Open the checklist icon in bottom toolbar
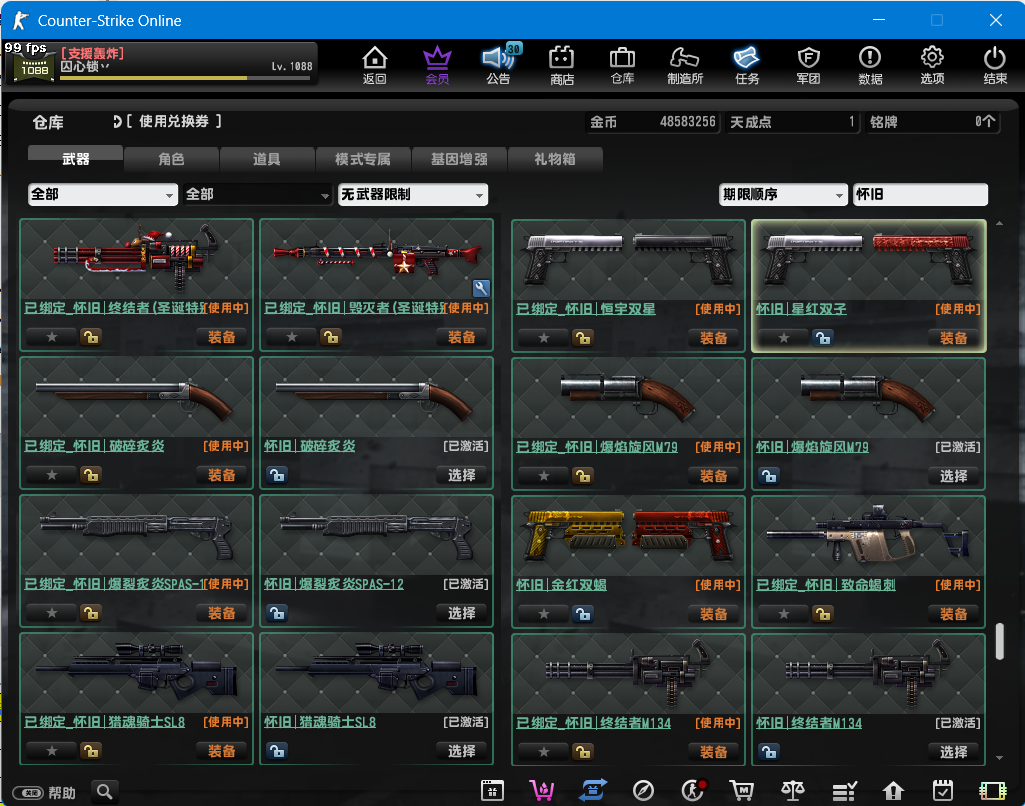The image size is (1025, 806). click(x=844, y=791)
